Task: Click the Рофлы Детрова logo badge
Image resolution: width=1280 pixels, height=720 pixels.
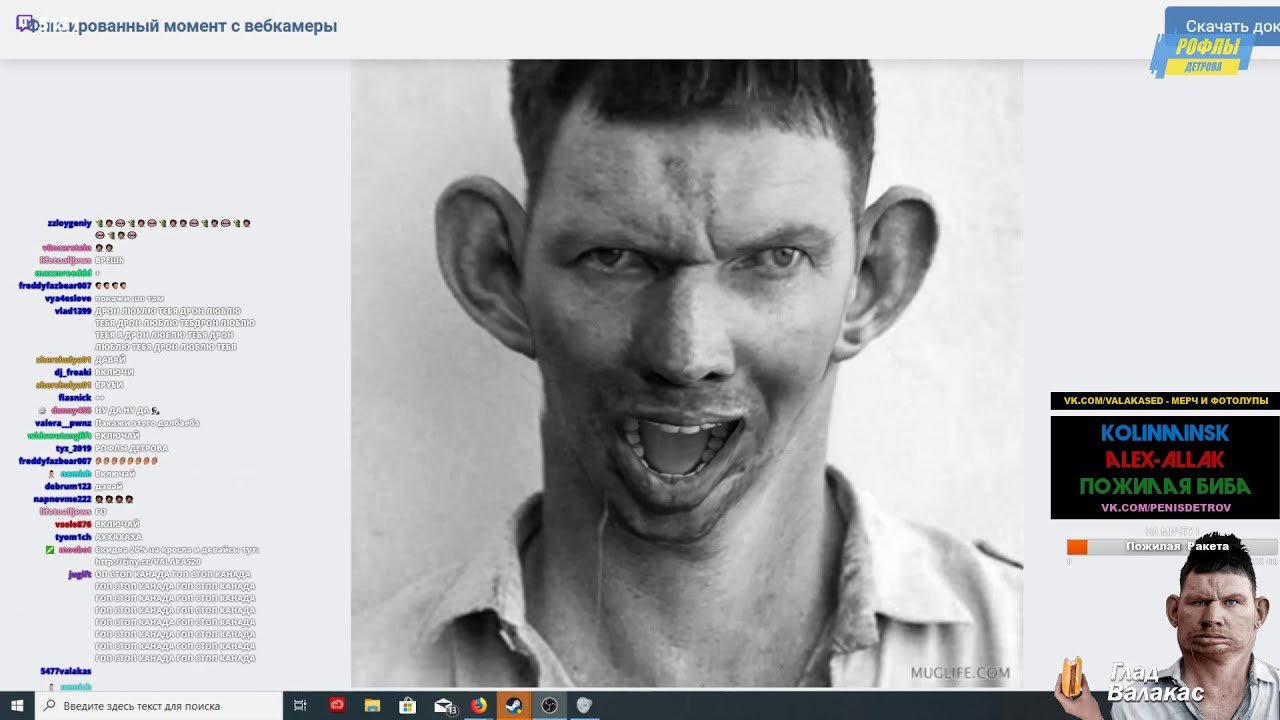Action: 1203,55
